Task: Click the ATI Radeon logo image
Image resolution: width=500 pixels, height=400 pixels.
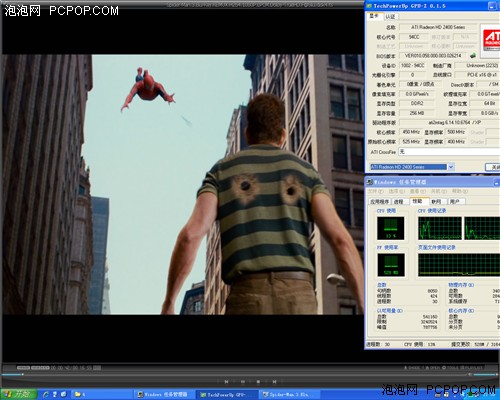Action: click(x=491, y=38)
